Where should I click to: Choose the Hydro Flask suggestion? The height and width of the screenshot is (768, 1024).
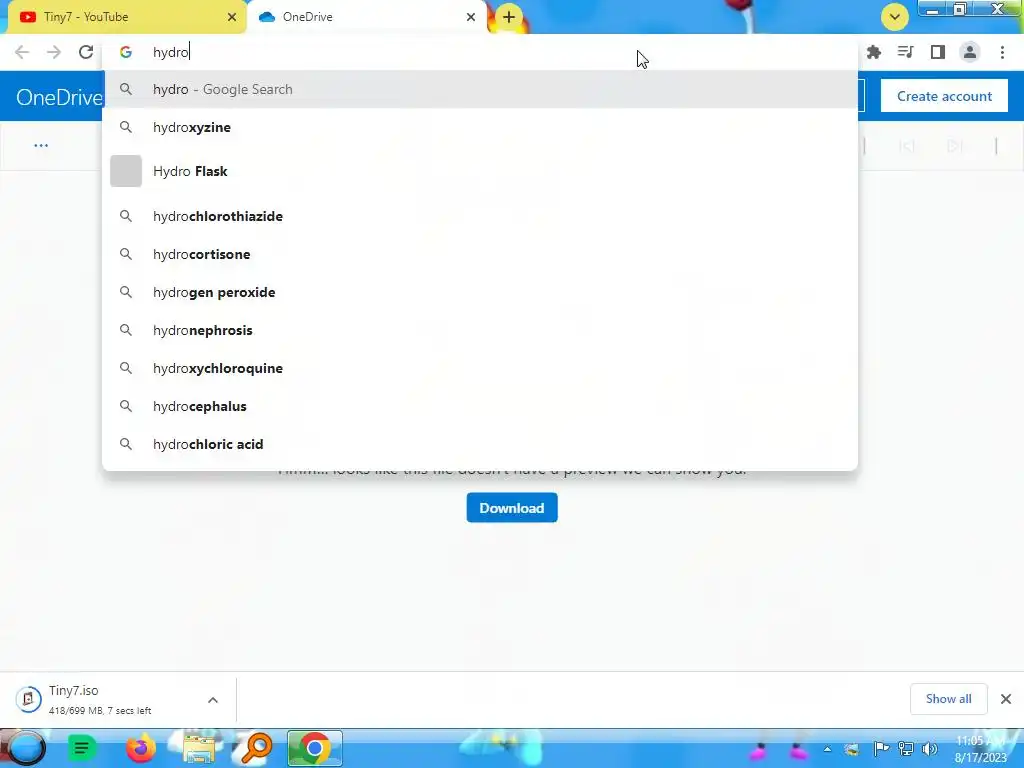point(480,171)
